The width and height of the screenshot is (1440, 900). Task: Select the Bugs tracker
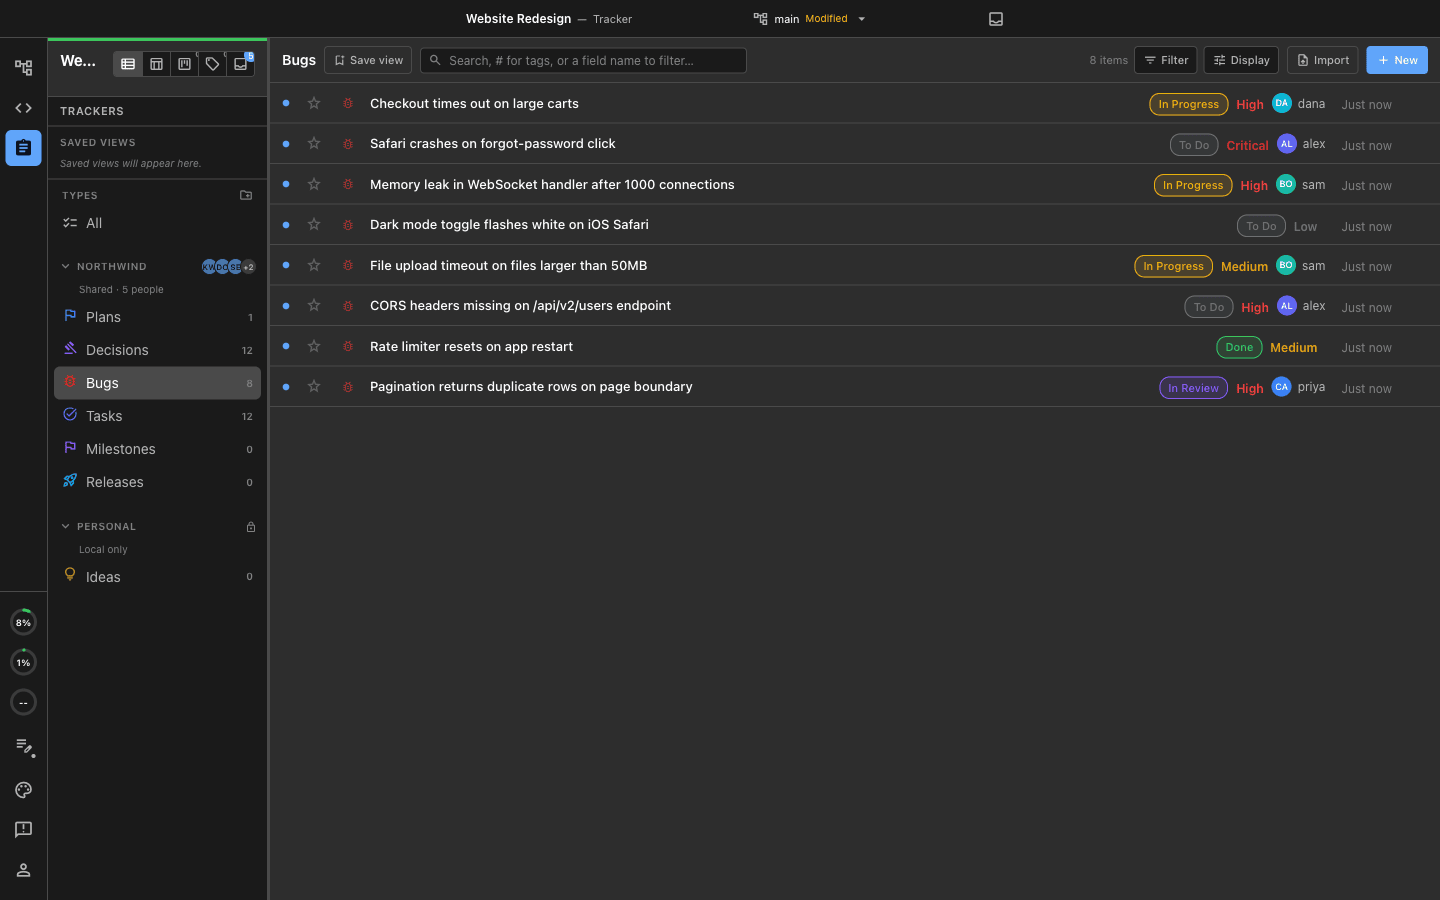pos(158,383)
